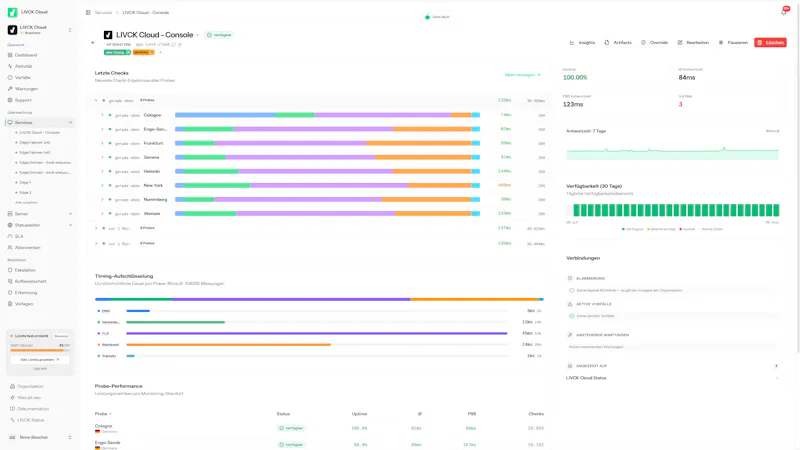The width and height of the screenshot is (800, 450).
Task: Open Abonnenten in sidebar
Action: point(40,247)
